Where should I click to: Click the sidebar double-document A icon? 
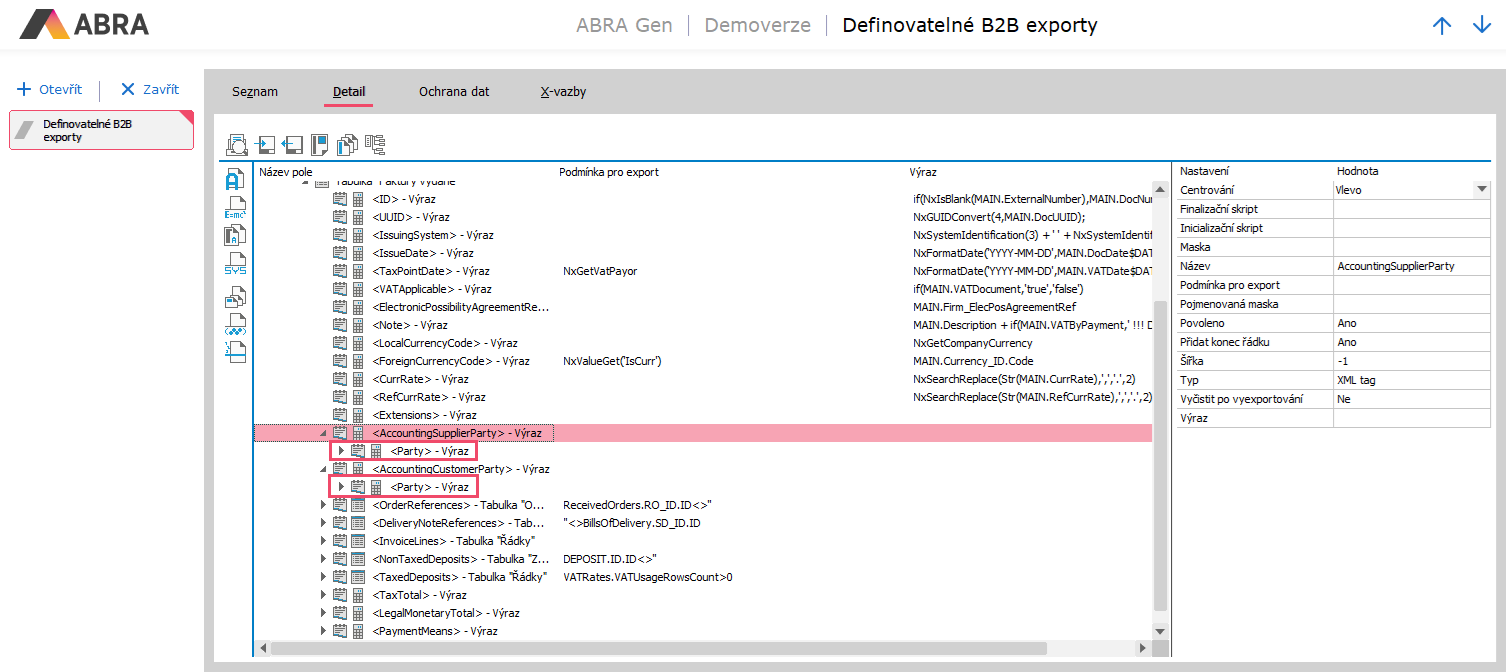[235, 236]
